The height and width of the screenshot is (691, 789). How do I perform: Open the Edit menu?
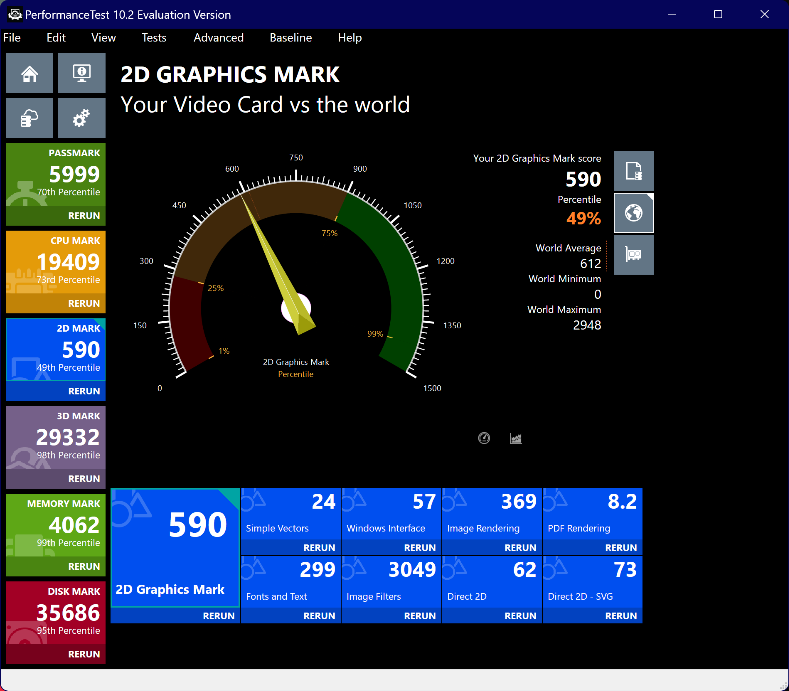tap(56, 38)
